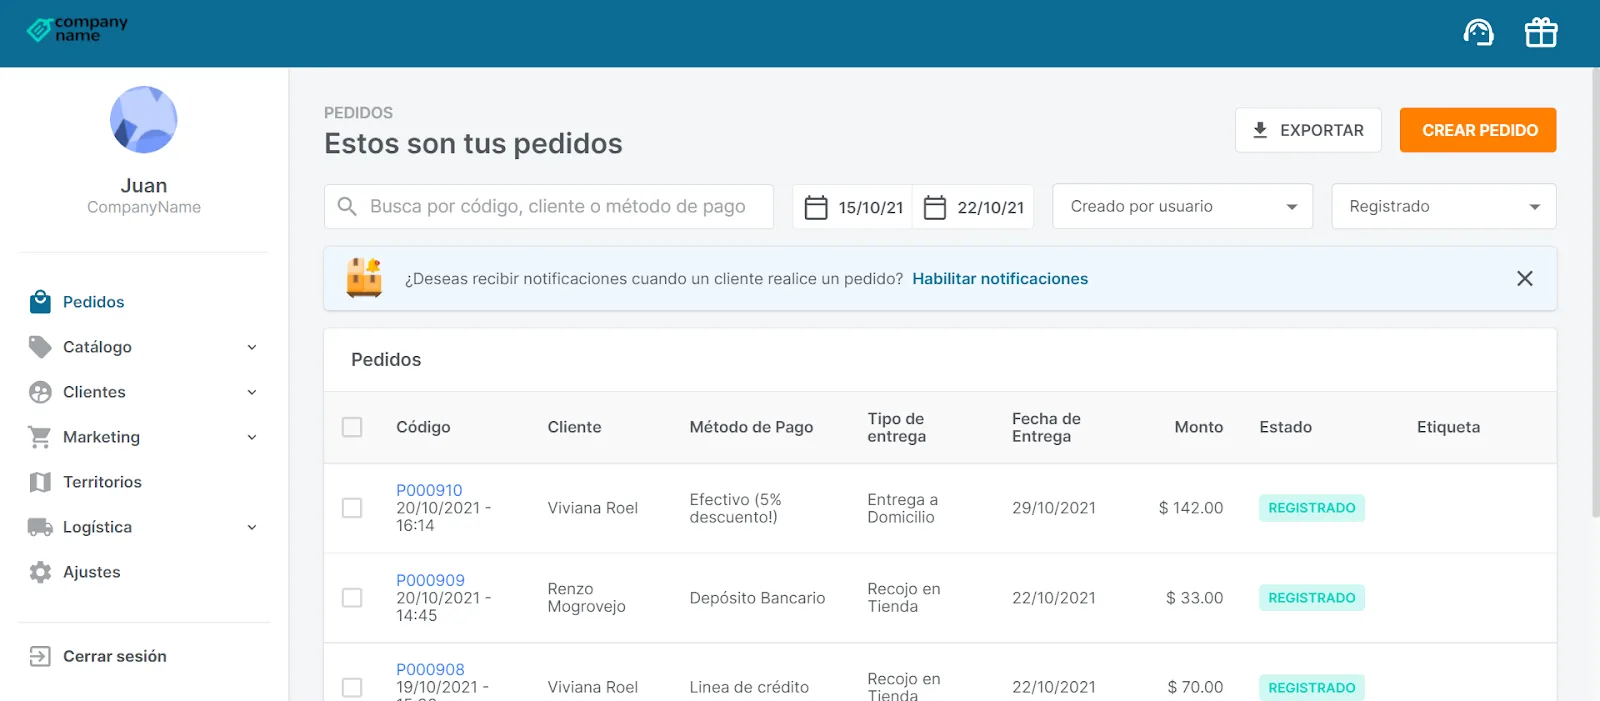Open the Creado por usuario dropdown
Viewport: 1600px width, 701px height.
1182,206
